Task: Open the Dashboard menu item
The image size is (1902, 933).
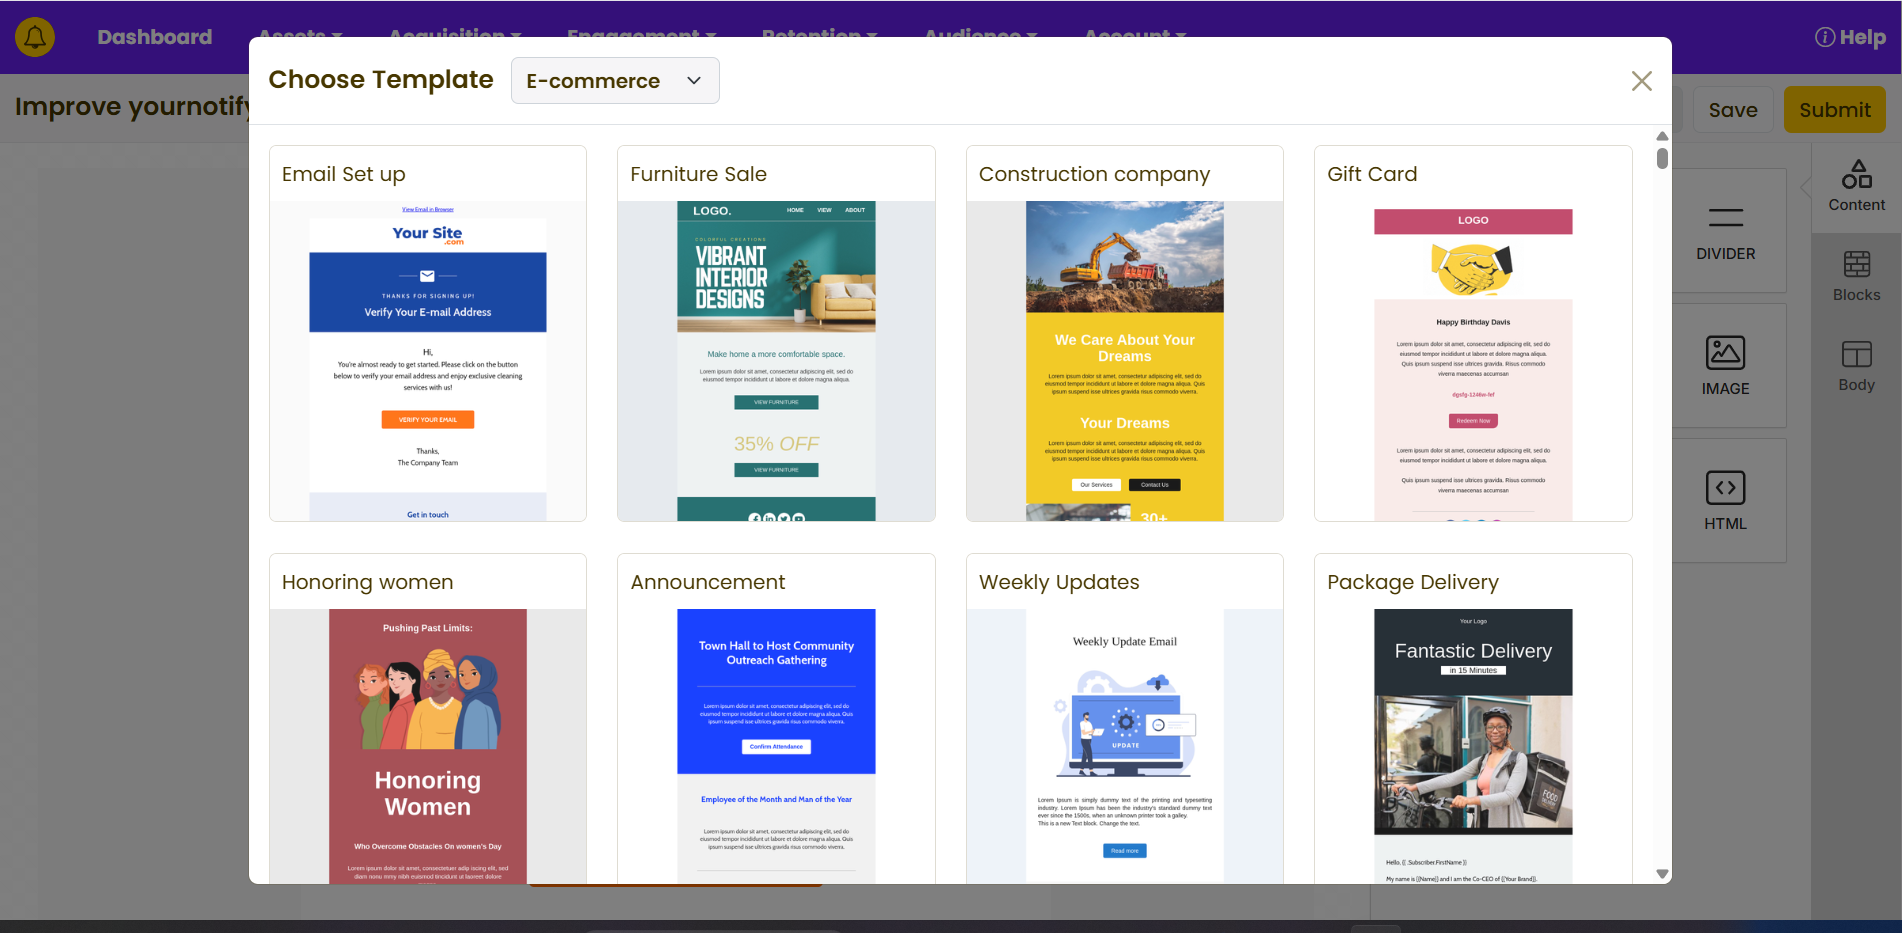Action: pyautogui.click(x=154, y=38)
